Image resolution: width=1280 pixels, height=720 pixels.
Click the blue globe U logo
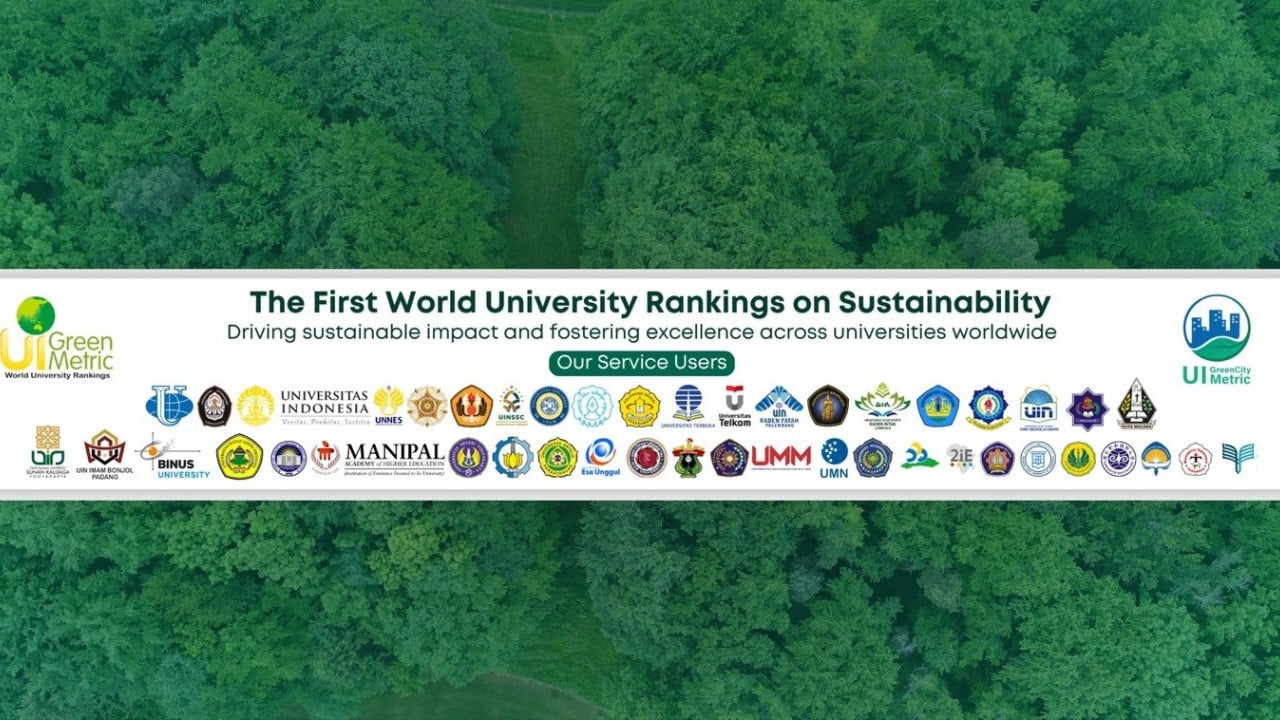click(169, 406)
